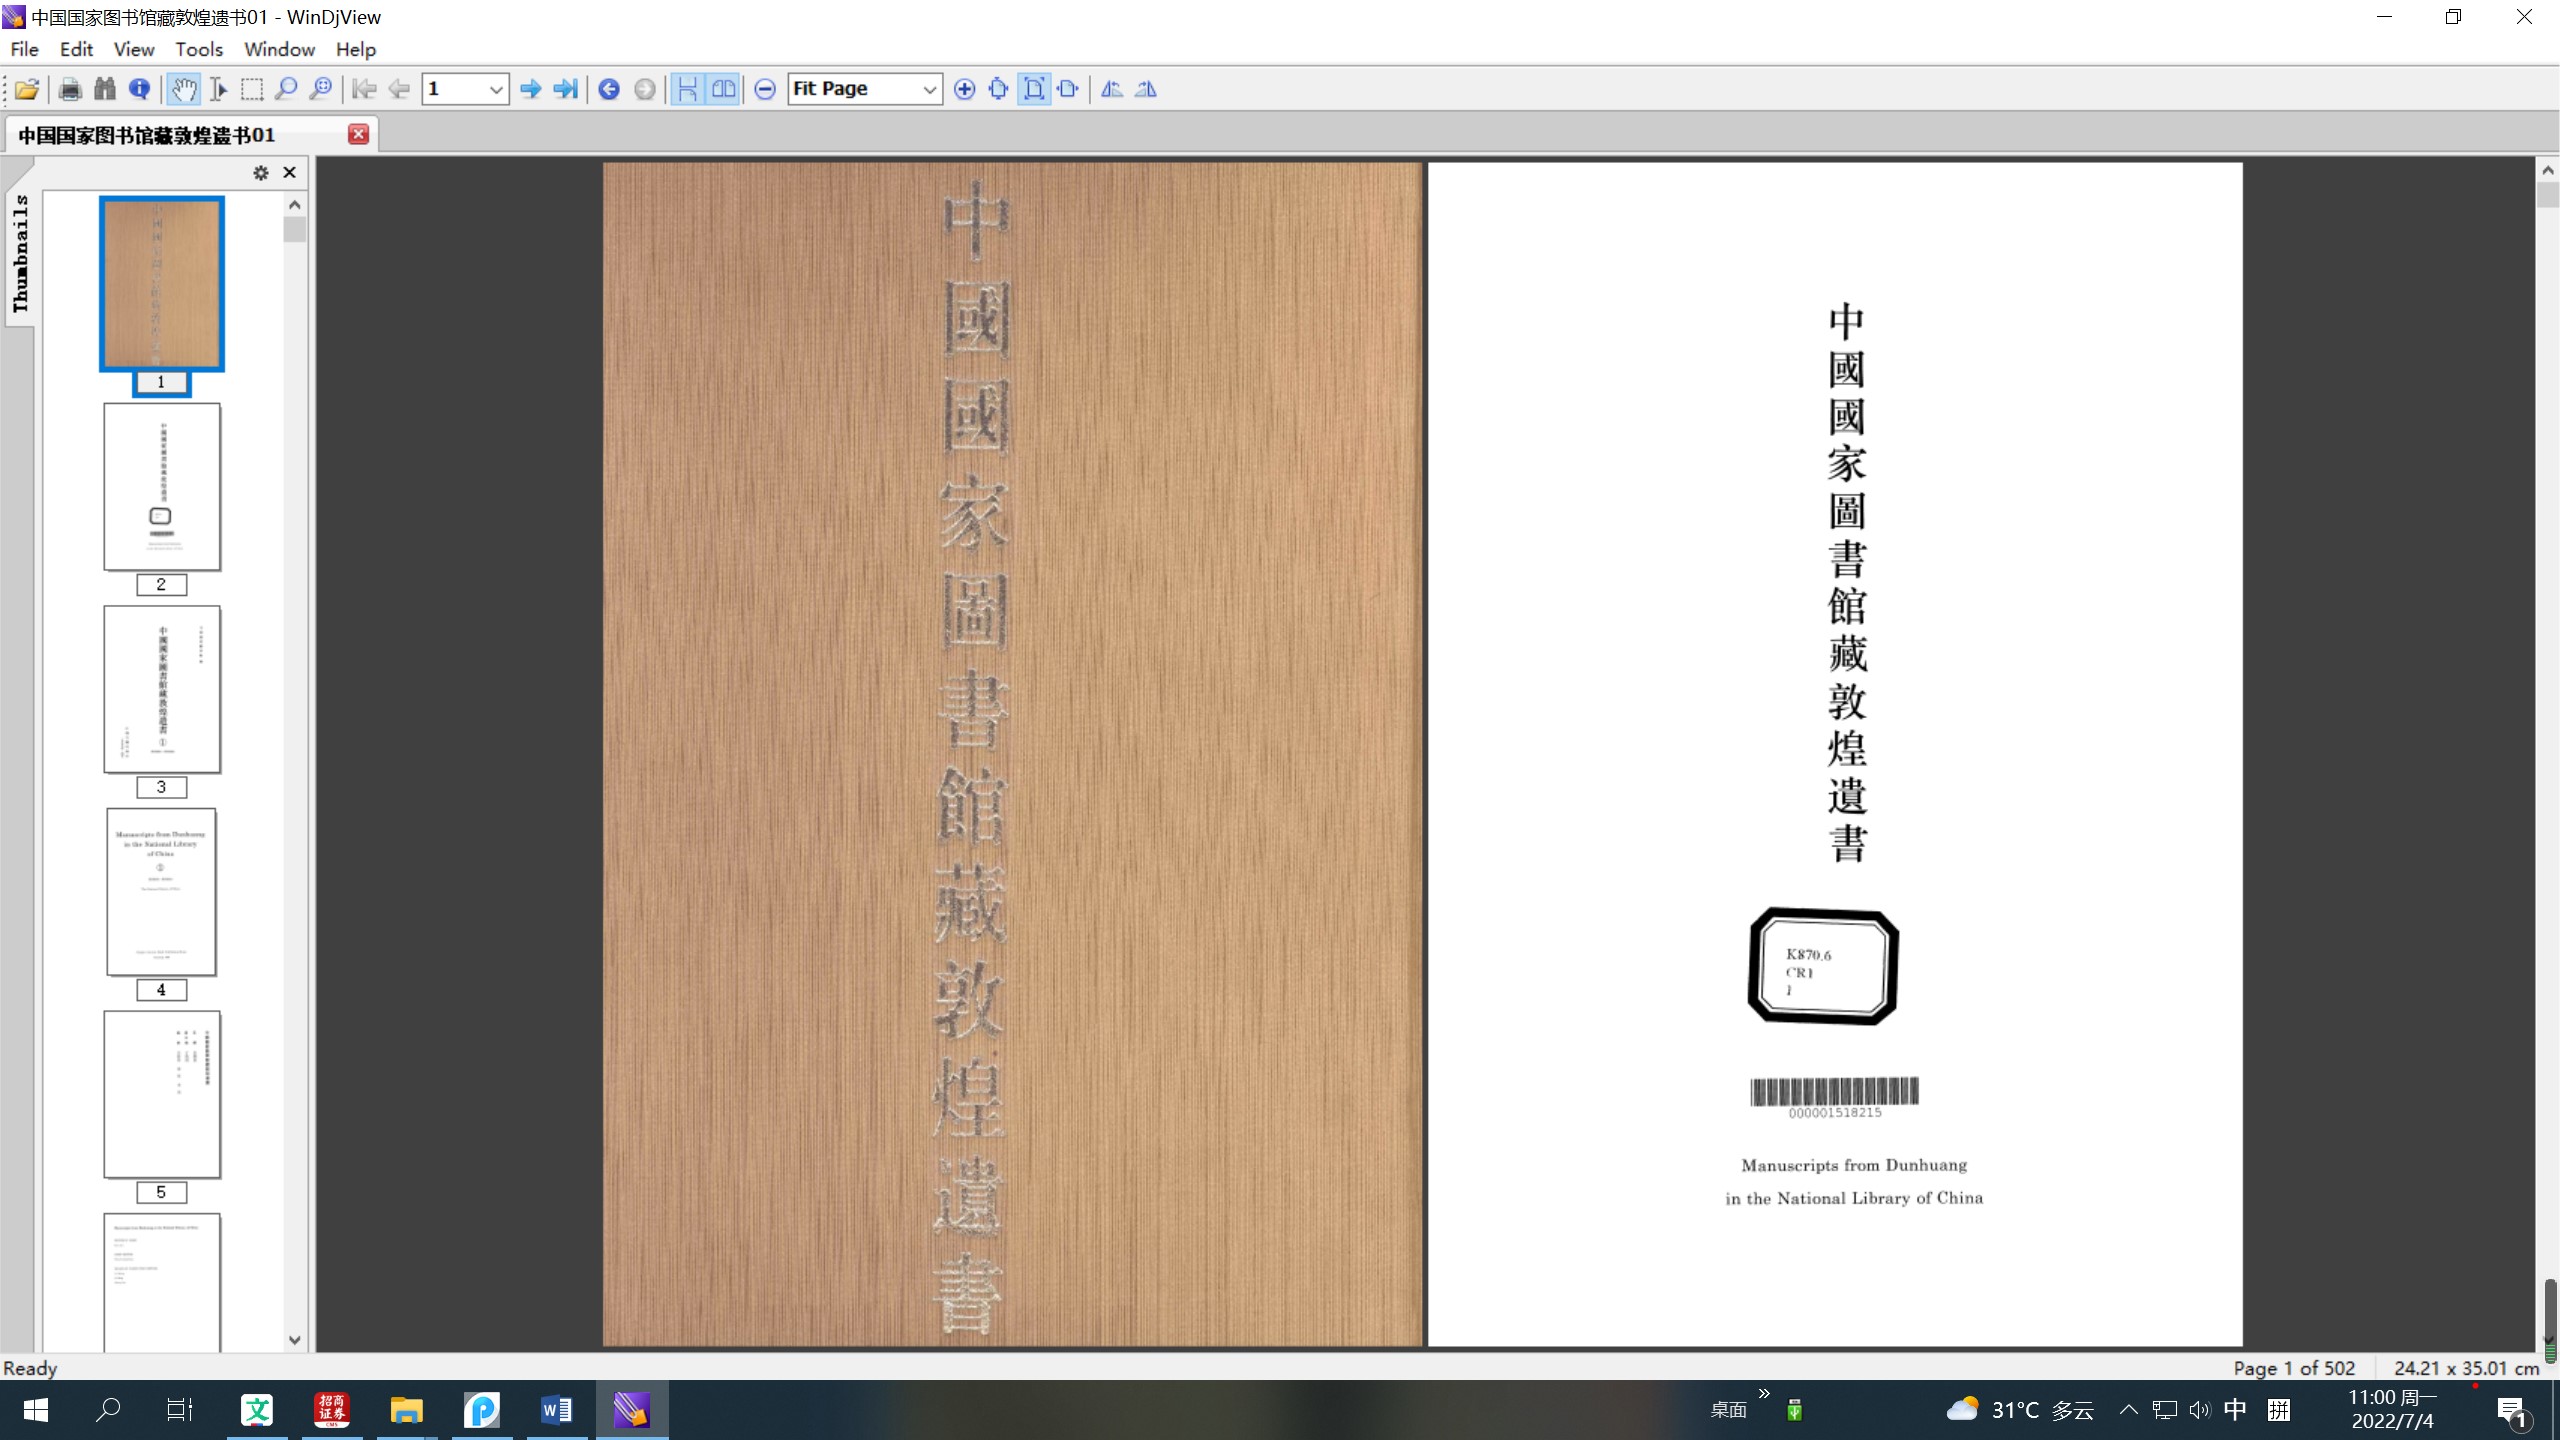Viewport: 2560px width, 1440px height.
Task: Open the page number dropdown
Action: click(496, 89)
